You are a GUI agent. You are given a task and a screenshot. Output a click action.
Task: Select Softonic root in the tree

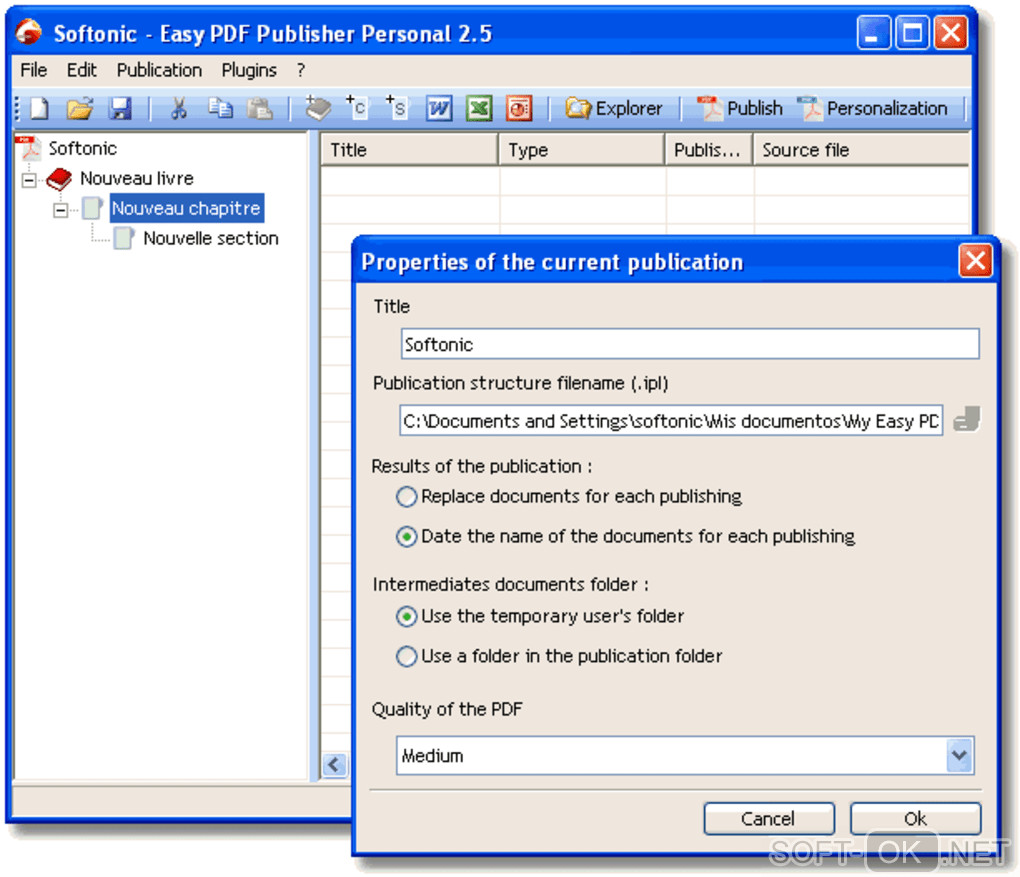83,148
